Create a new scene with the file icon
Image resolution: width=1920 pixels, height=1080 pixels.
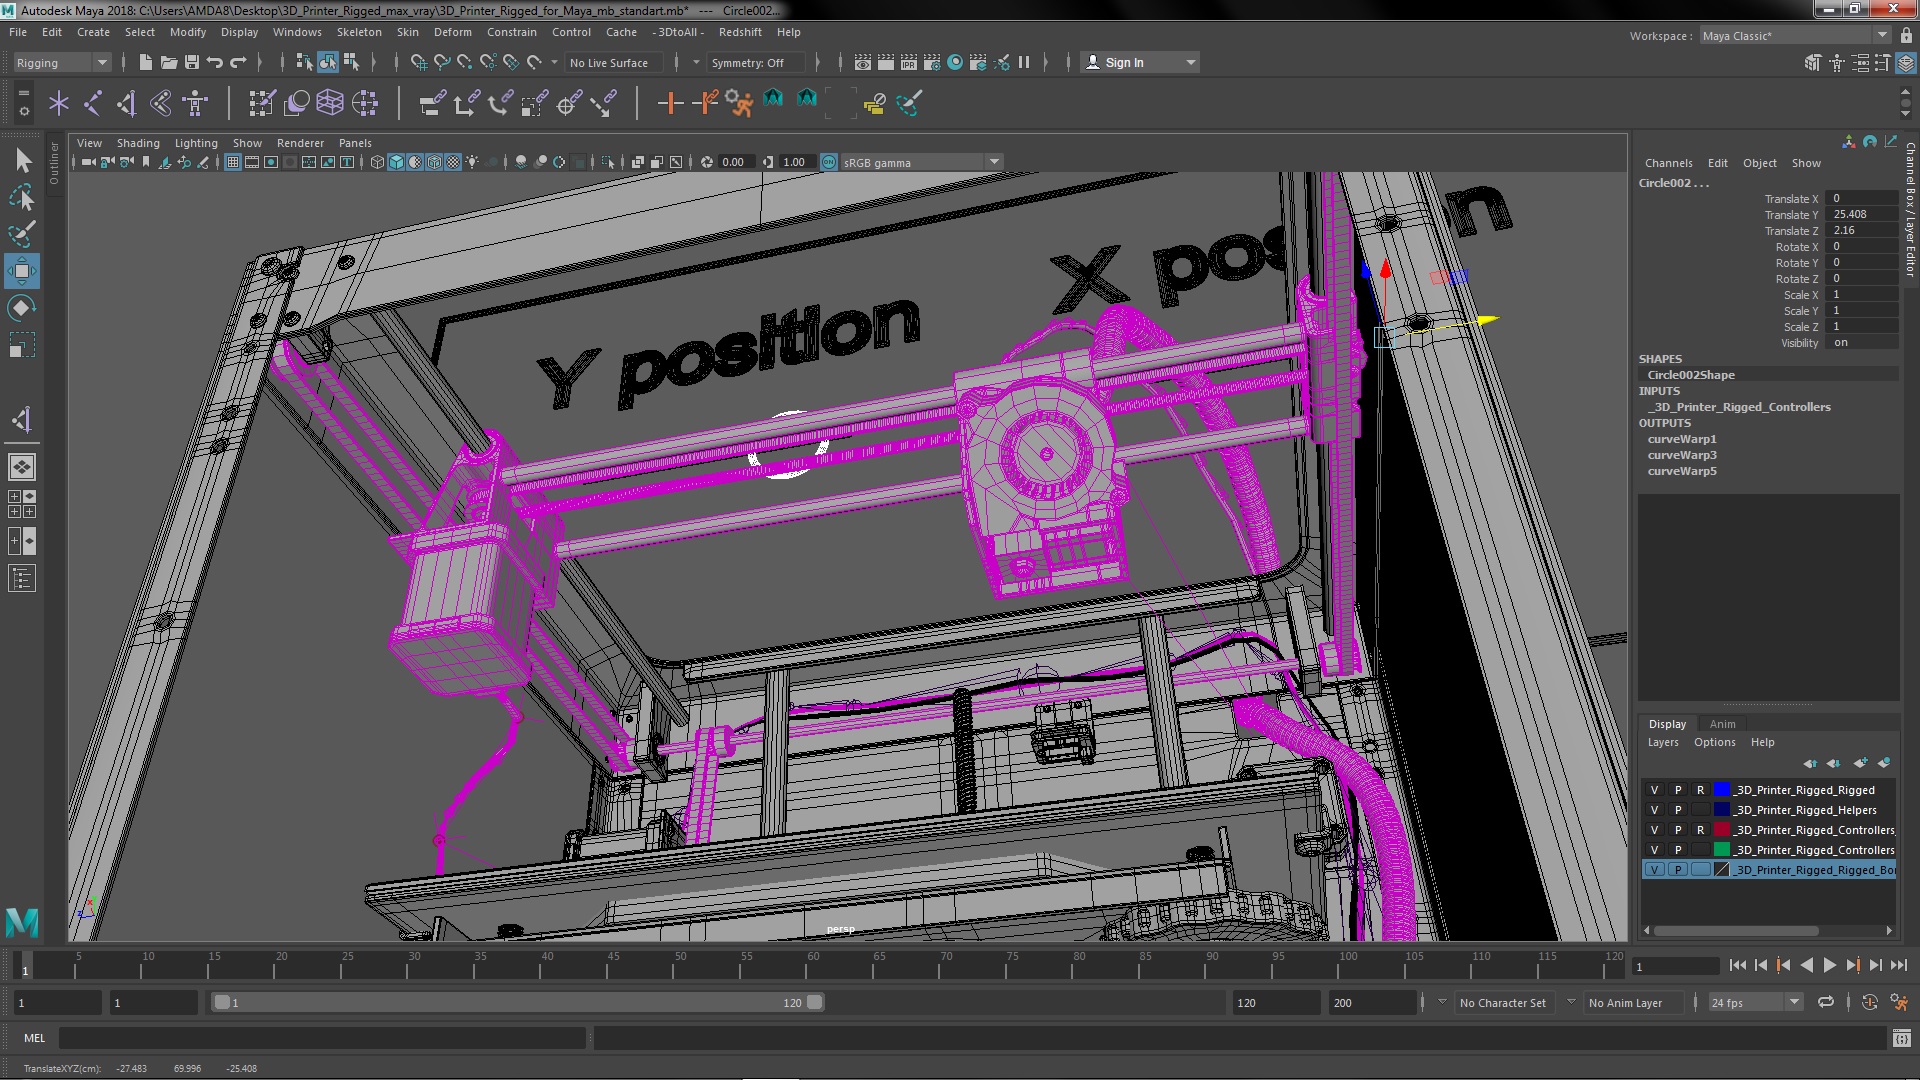pyautogui.click(x=145, y=63)
